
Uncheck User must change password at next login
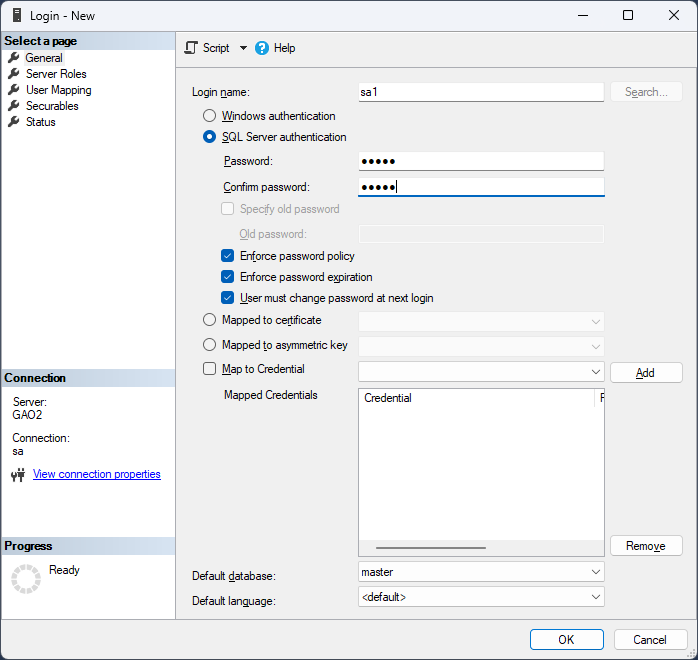[227, 297]
